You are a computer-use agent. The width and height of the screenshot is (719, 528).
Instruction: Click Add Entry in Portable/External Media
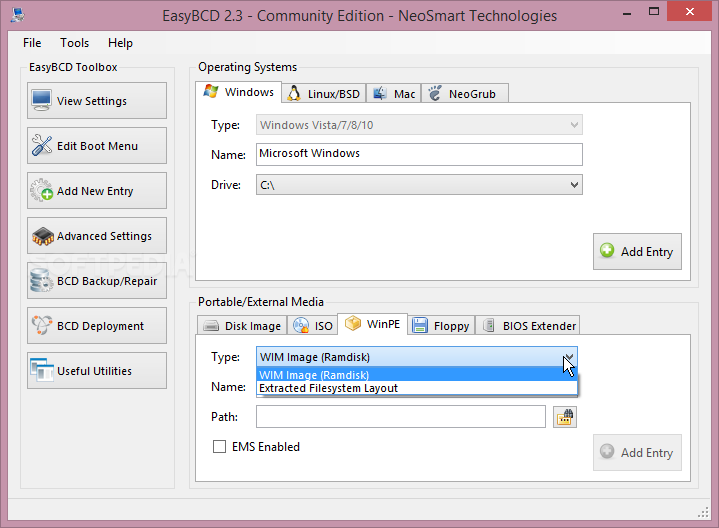[637, 452]
